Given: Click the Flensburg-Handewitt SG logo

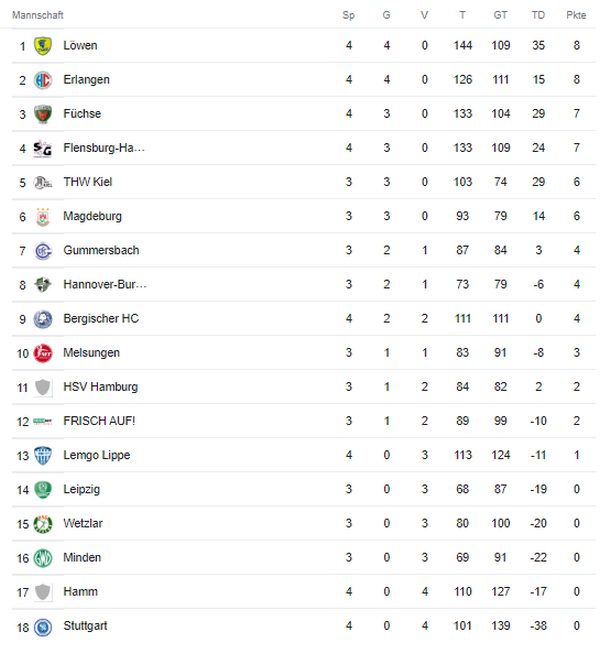Looking at the screenshot, I should click(x=43, y=148).
